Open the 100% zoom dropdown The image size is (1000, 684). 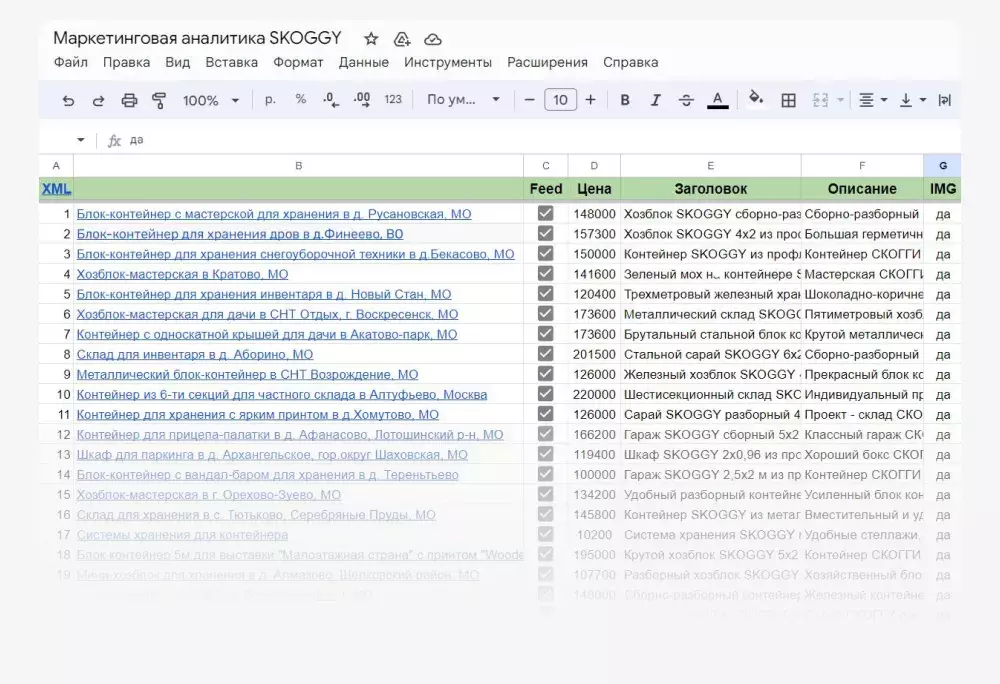point(210,100)
